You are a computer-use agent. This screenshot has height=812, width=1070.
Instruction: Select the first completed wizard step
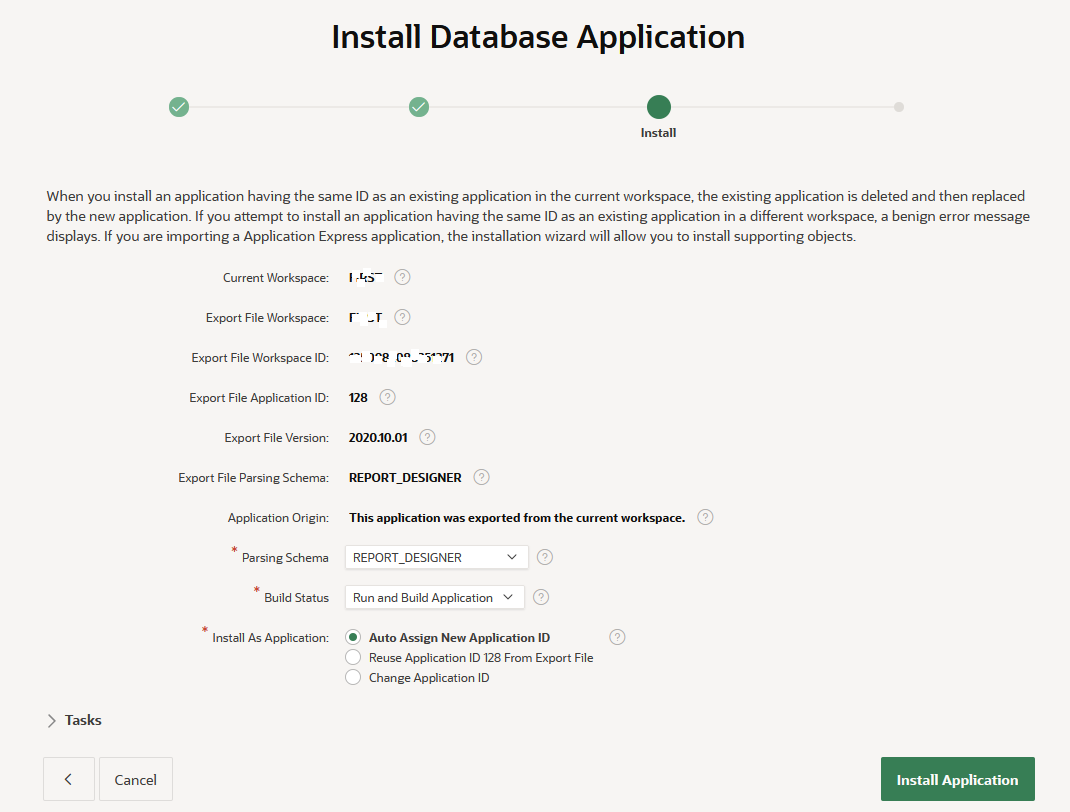(179, 106)
